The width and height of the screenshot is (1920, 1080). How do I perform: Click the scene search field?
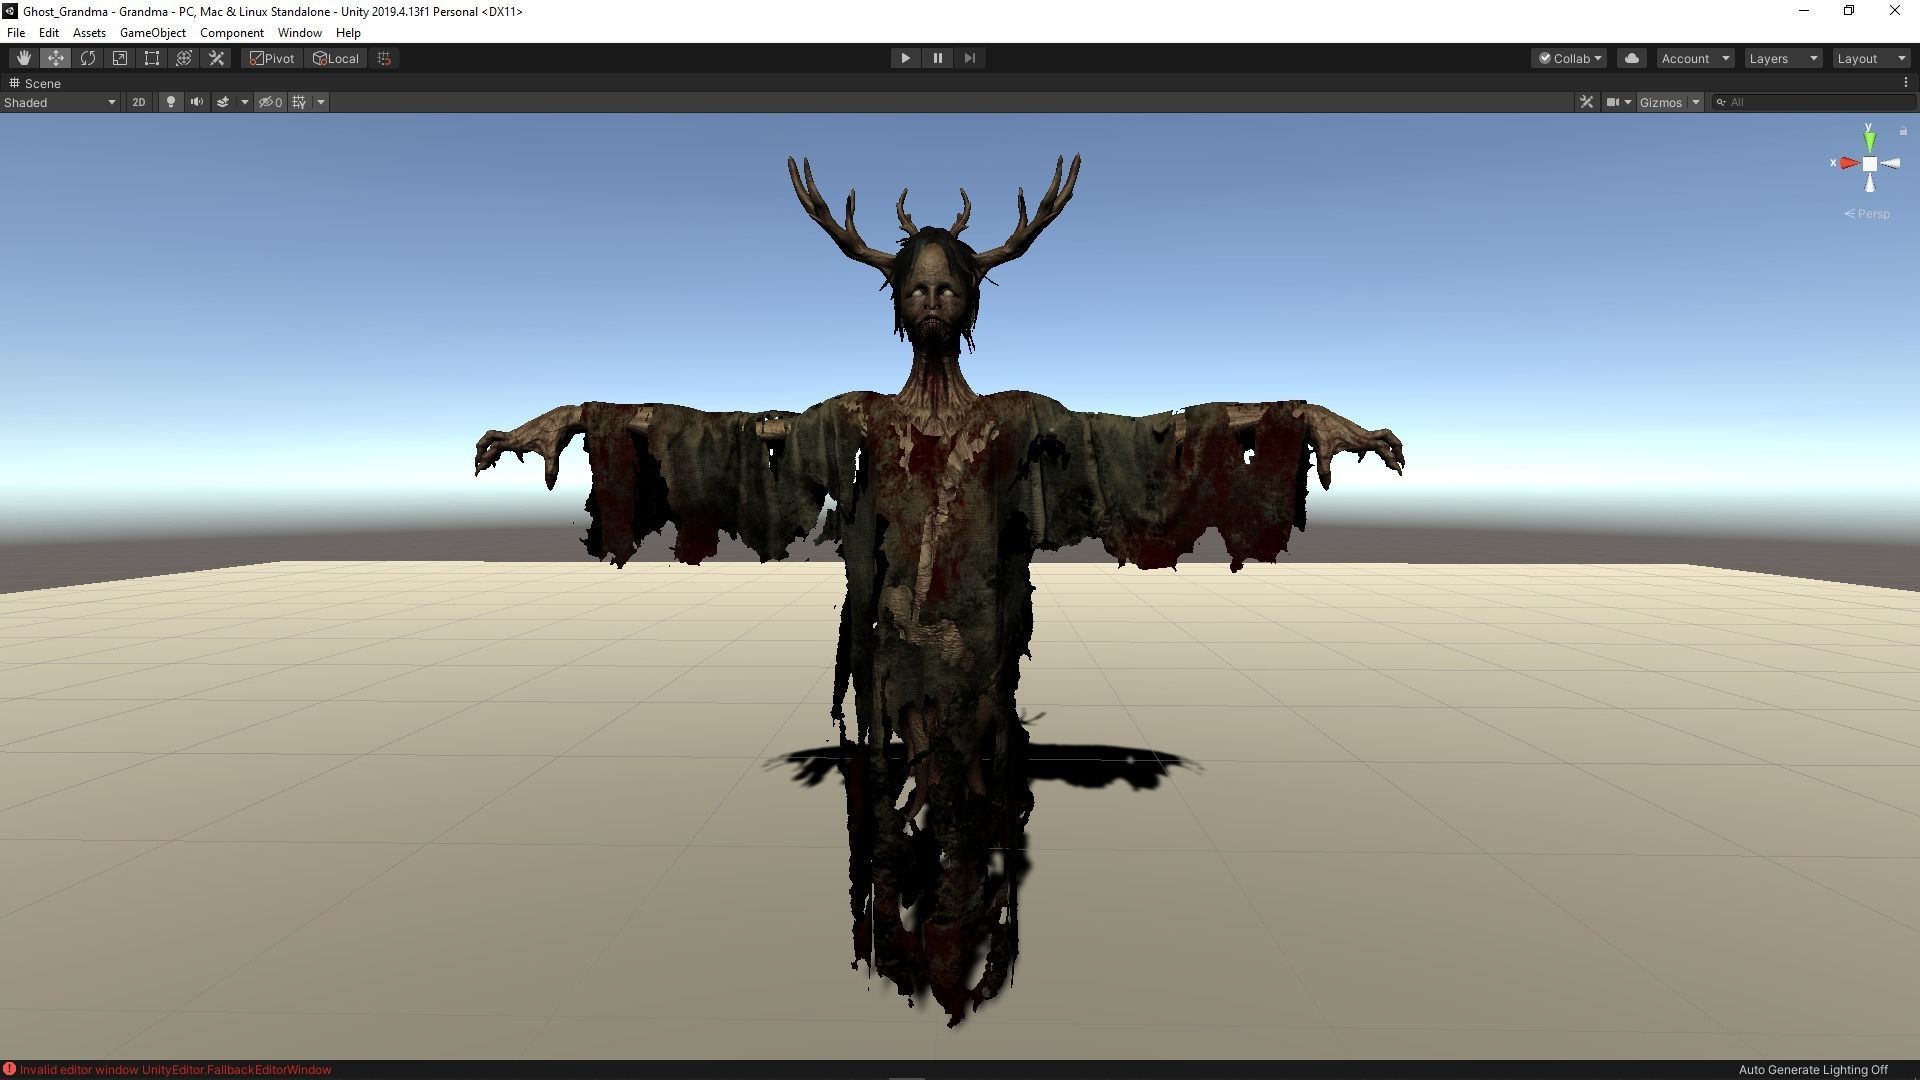point(1815,102)
